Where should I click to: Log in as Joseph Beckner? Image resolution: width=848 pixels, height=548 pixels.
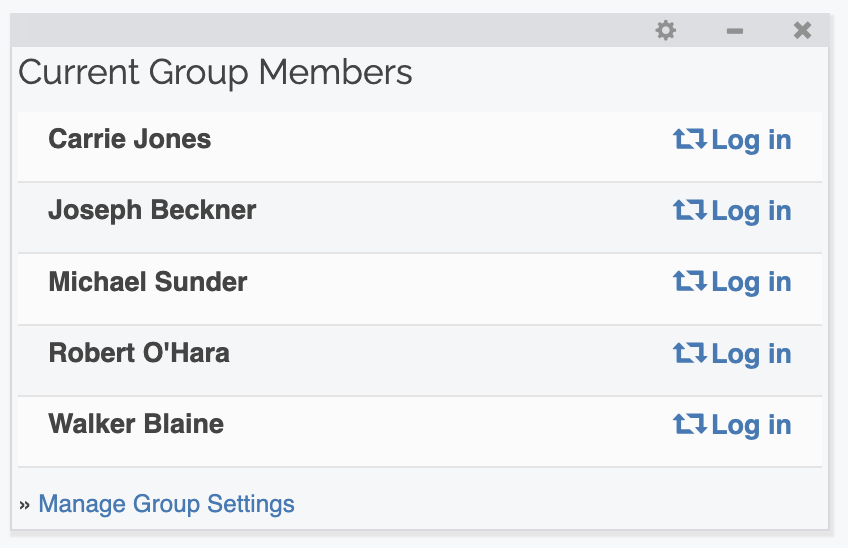click(751, 211)
